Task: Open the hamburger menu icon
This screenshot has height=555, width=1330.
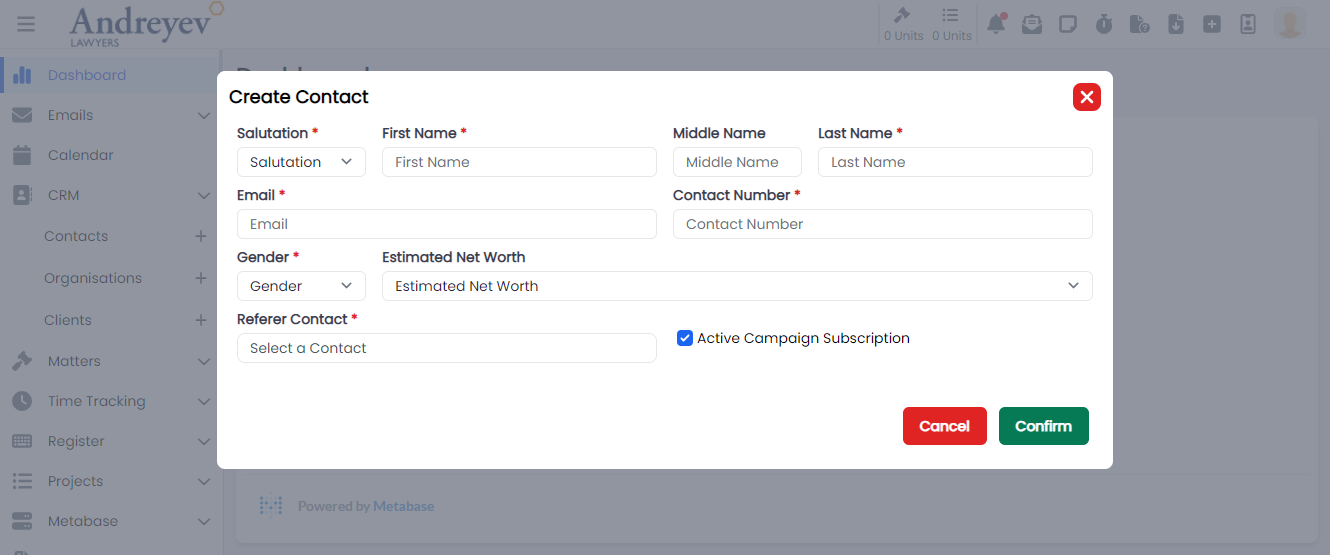Action: point(26,24)
